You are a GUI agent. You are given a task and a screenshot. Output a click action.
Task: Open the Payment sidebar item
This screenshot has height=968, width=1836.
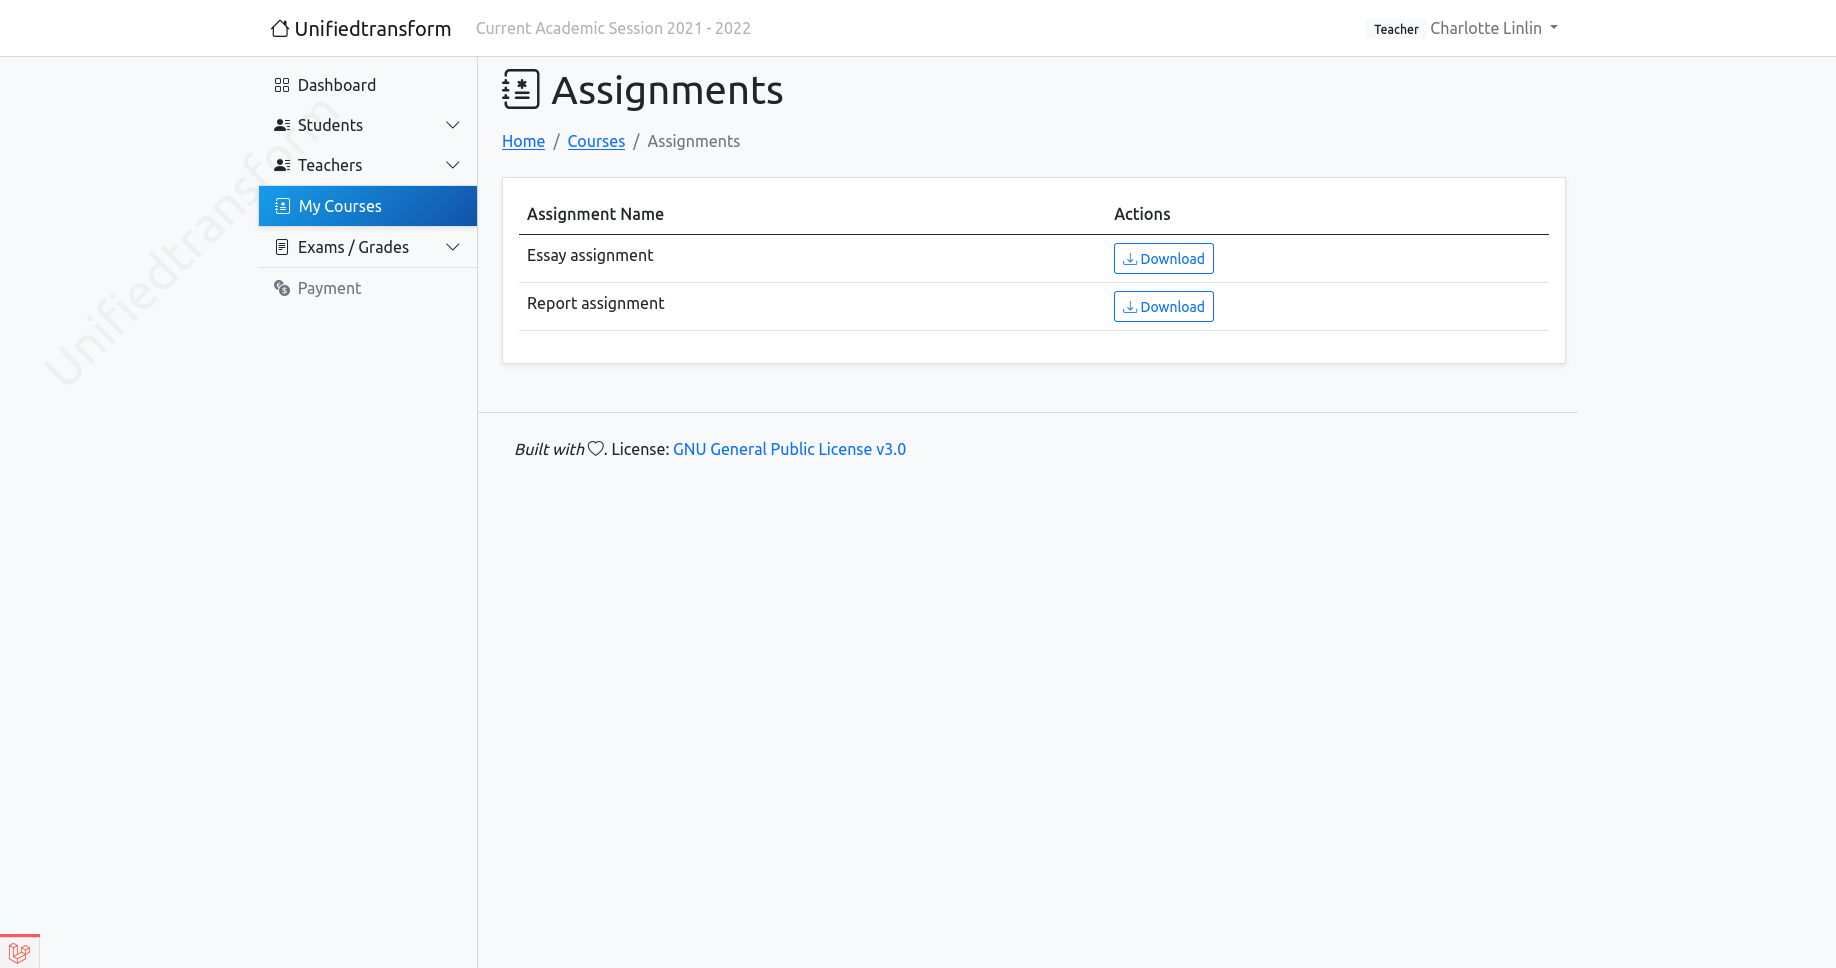[x=368, y=288]
